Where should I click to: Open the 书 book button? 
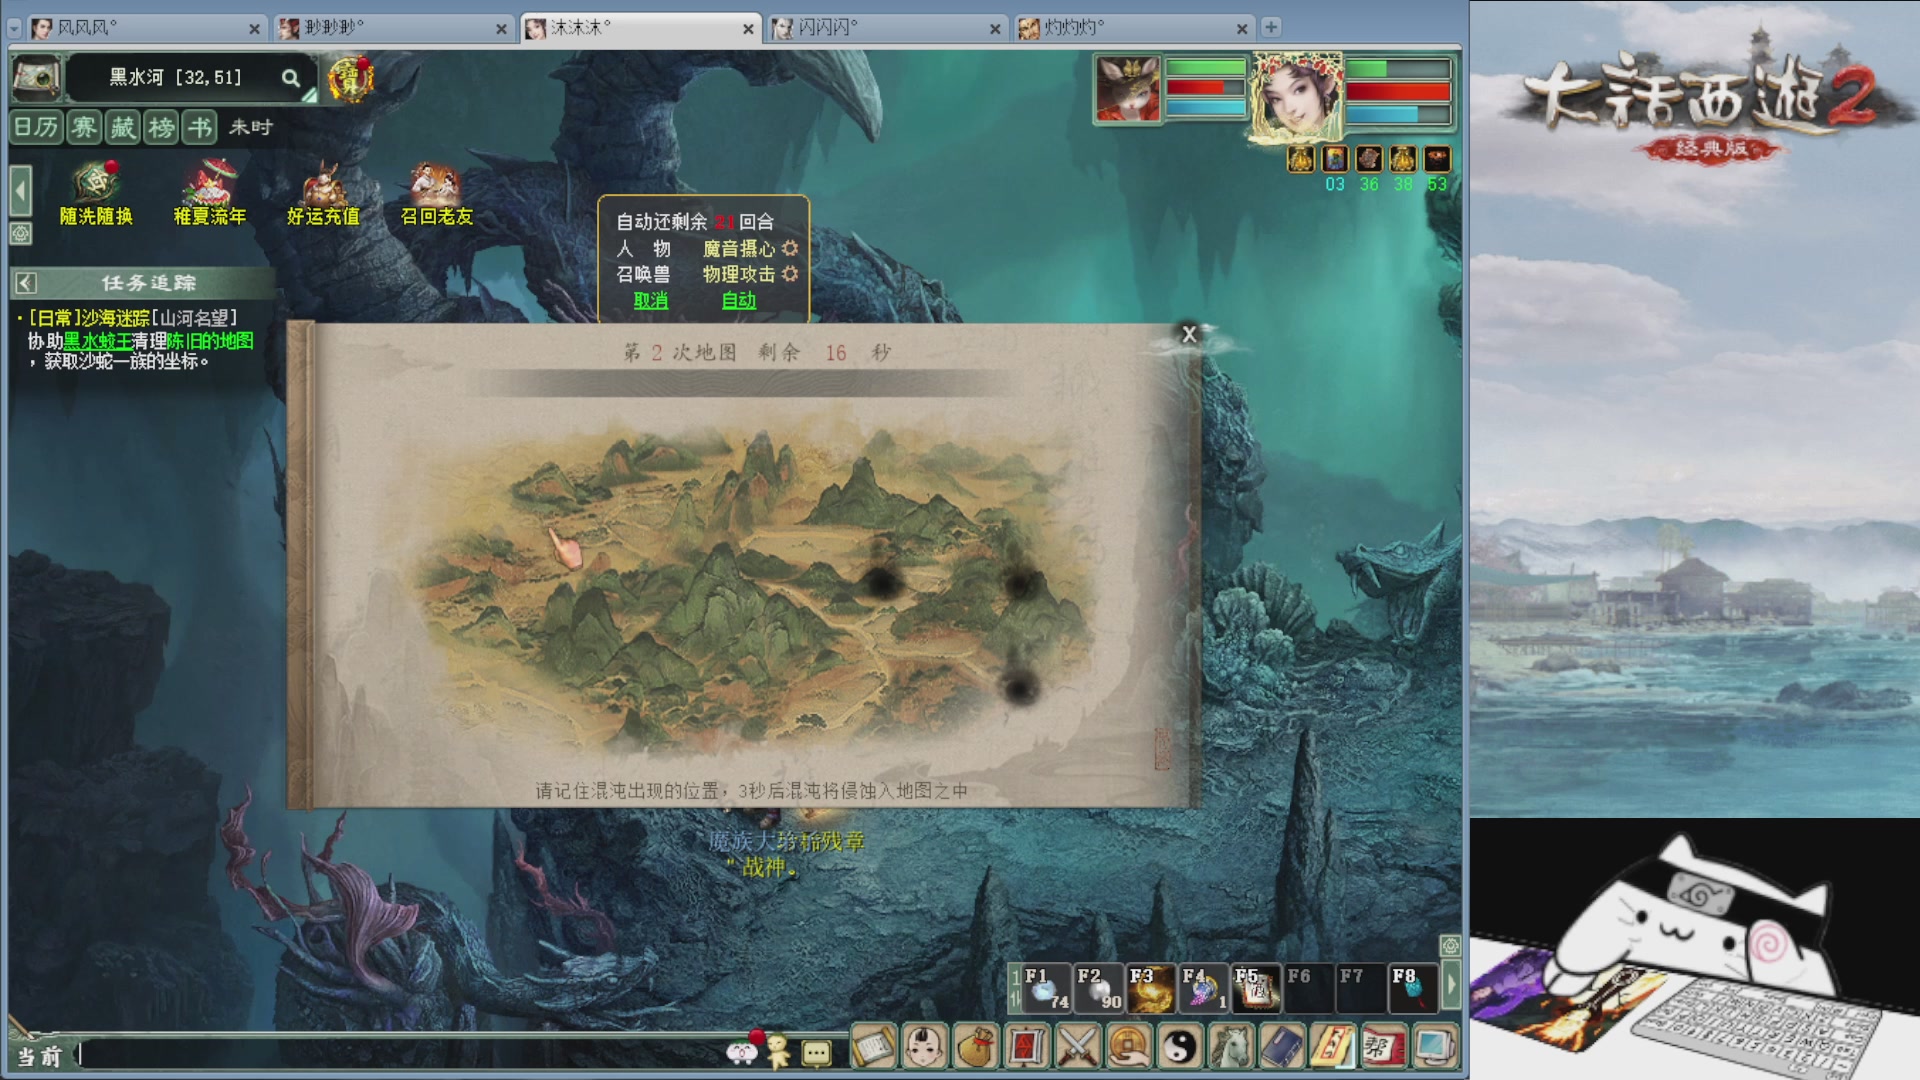pos(200,127)
